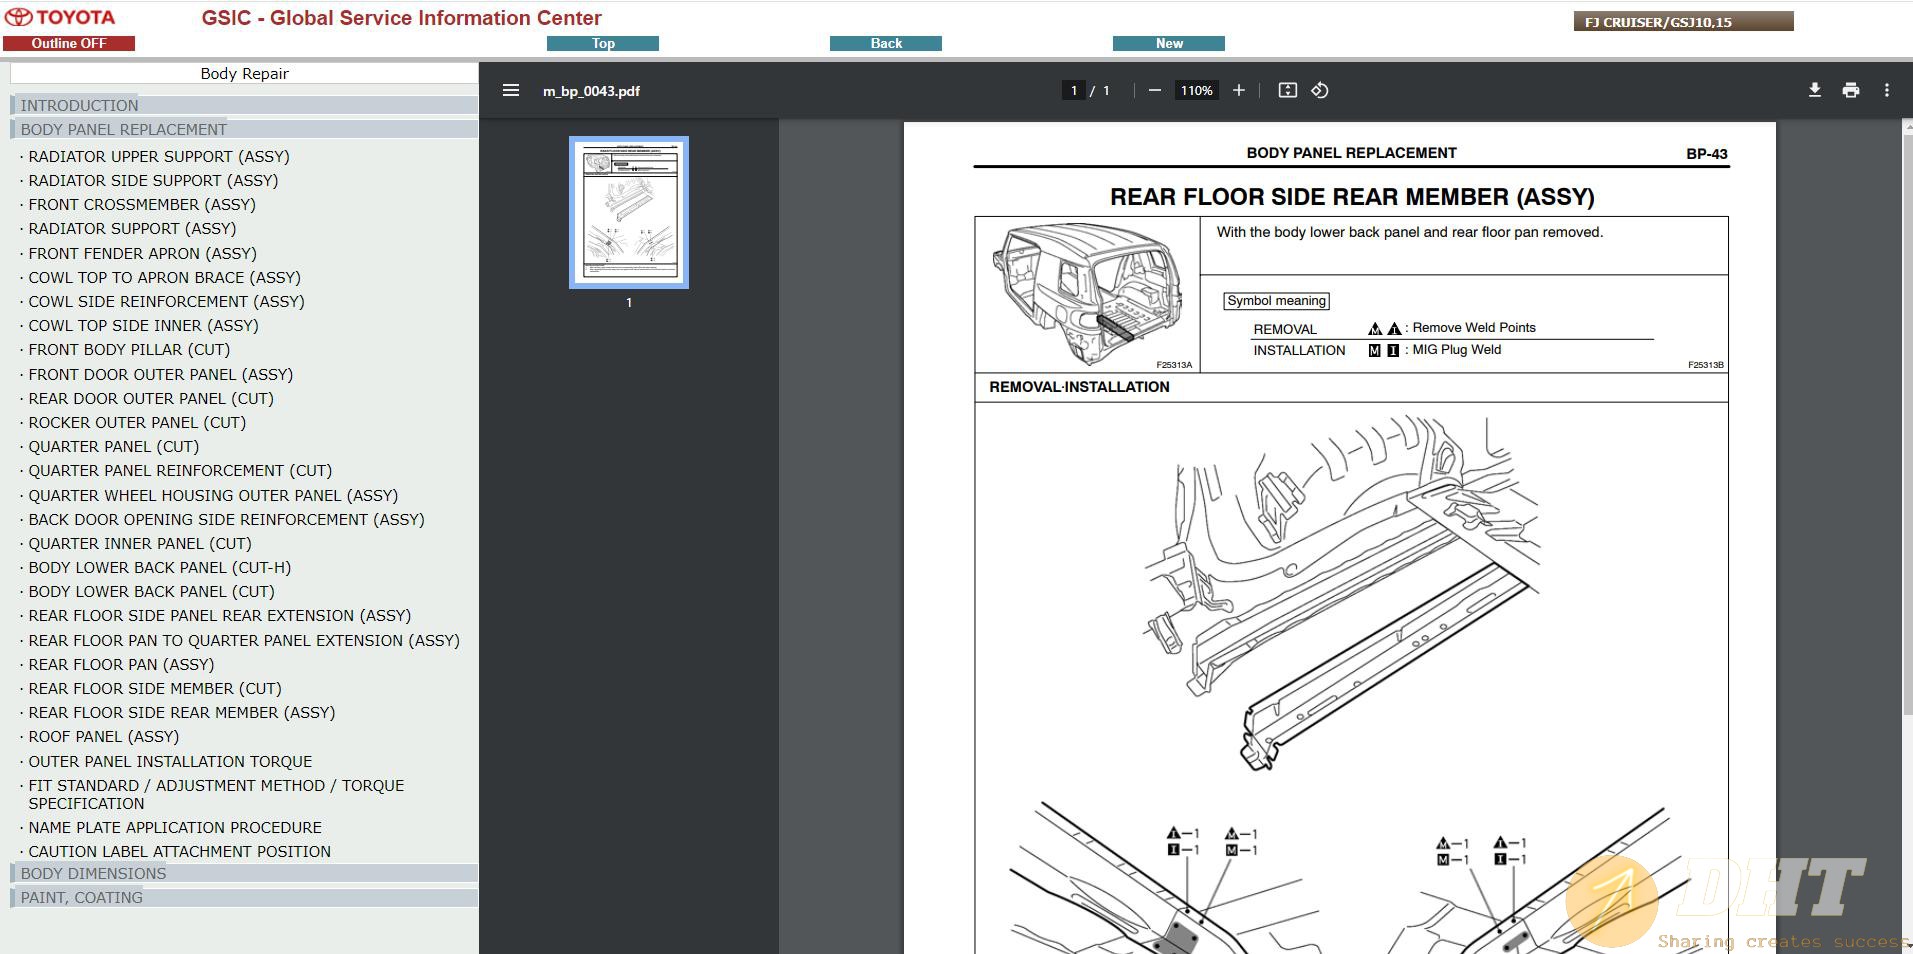Click the REAR FLOOR SIDE REAR MEMBER page title
Viewport: 1913px width, 954px height.
click(1352, 197)
